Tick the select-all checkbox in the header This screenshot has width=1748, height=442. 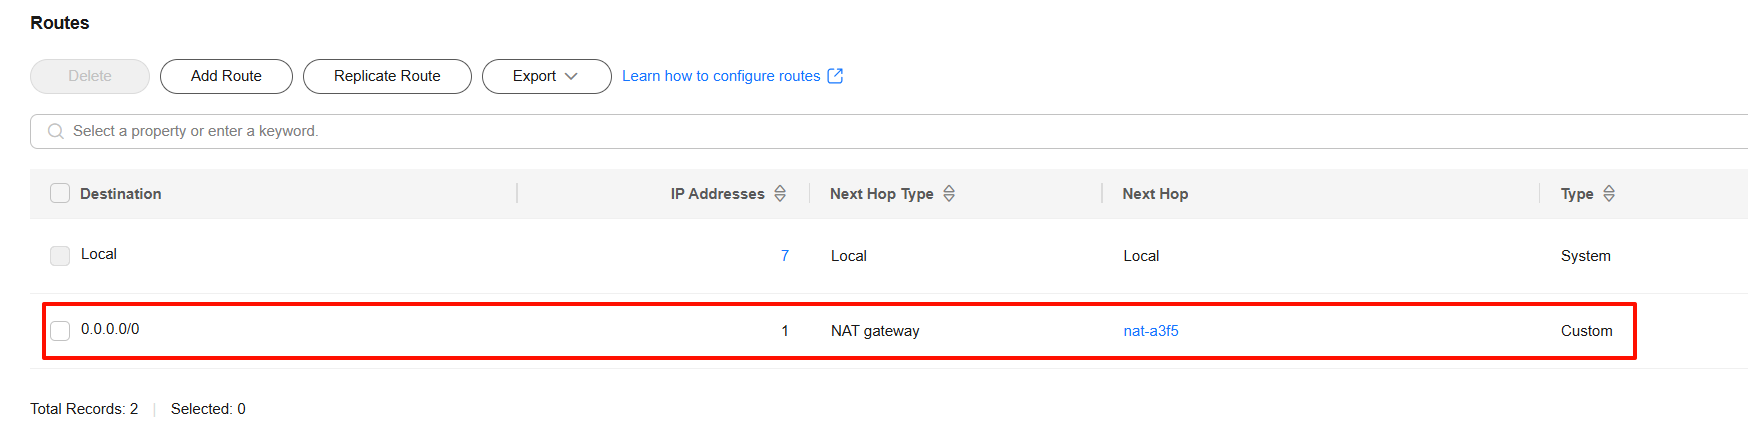(x=60, y=193)
